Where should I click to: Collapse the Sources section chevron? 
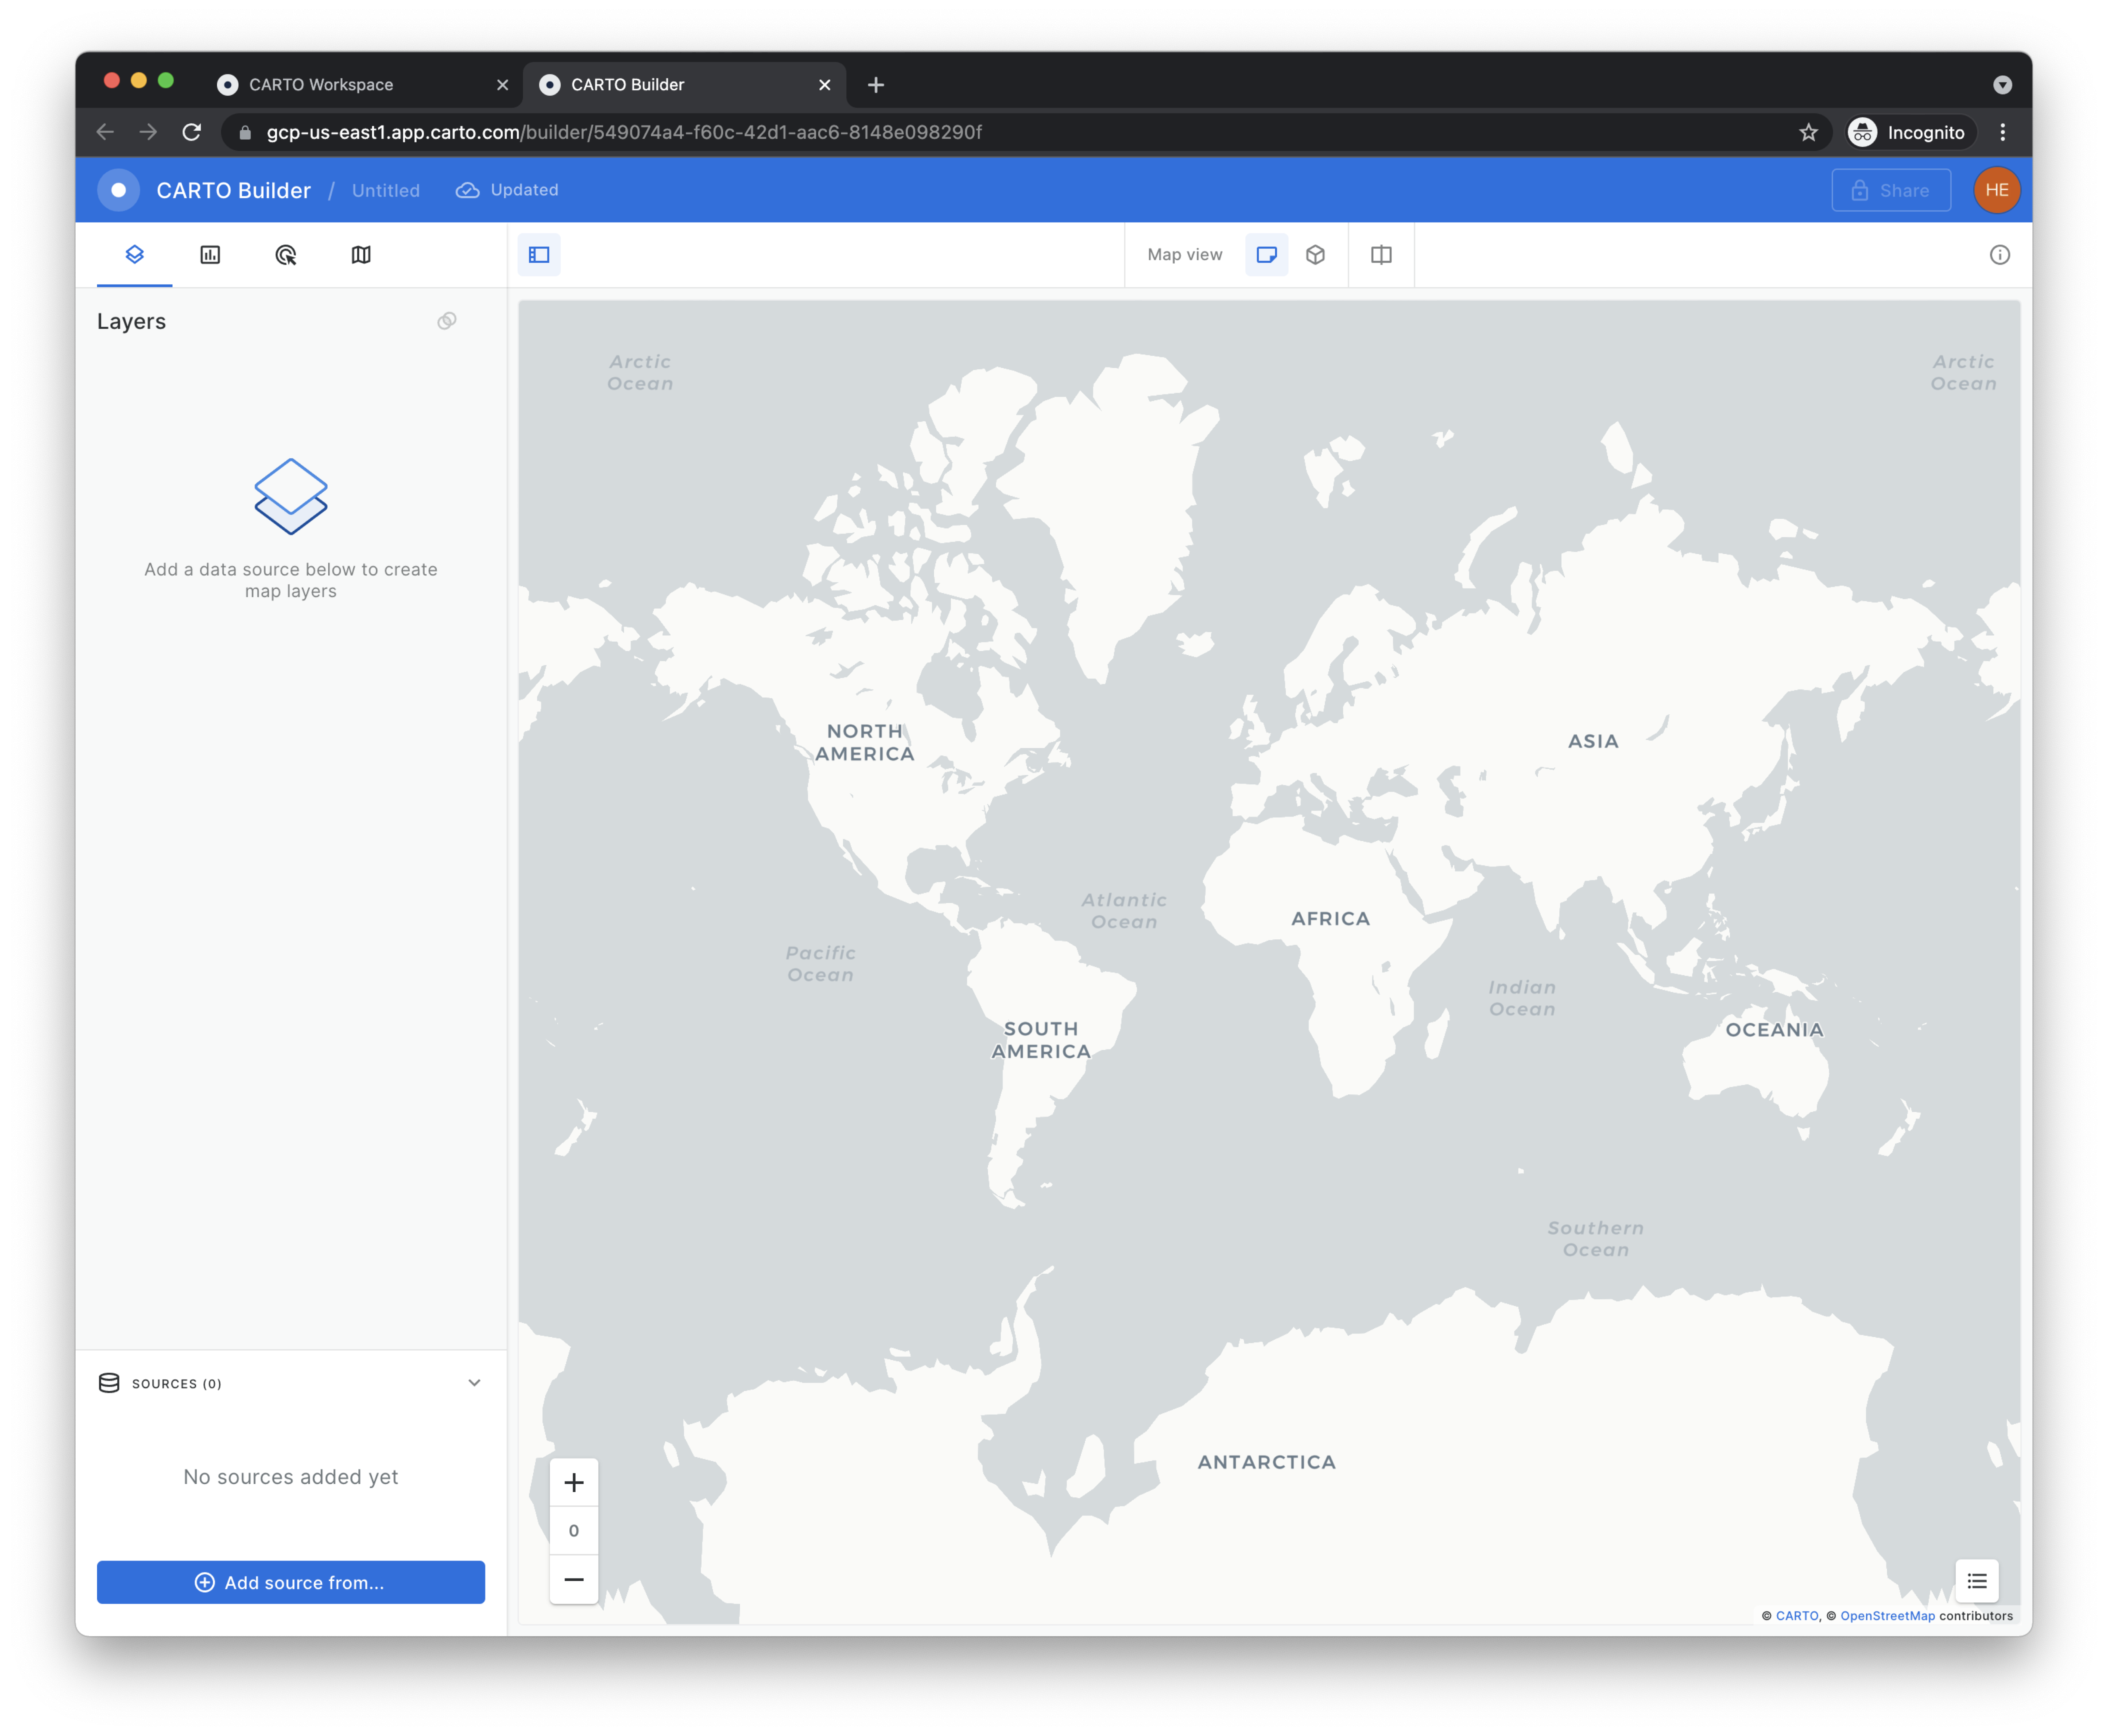click(x=474, y=1383)
